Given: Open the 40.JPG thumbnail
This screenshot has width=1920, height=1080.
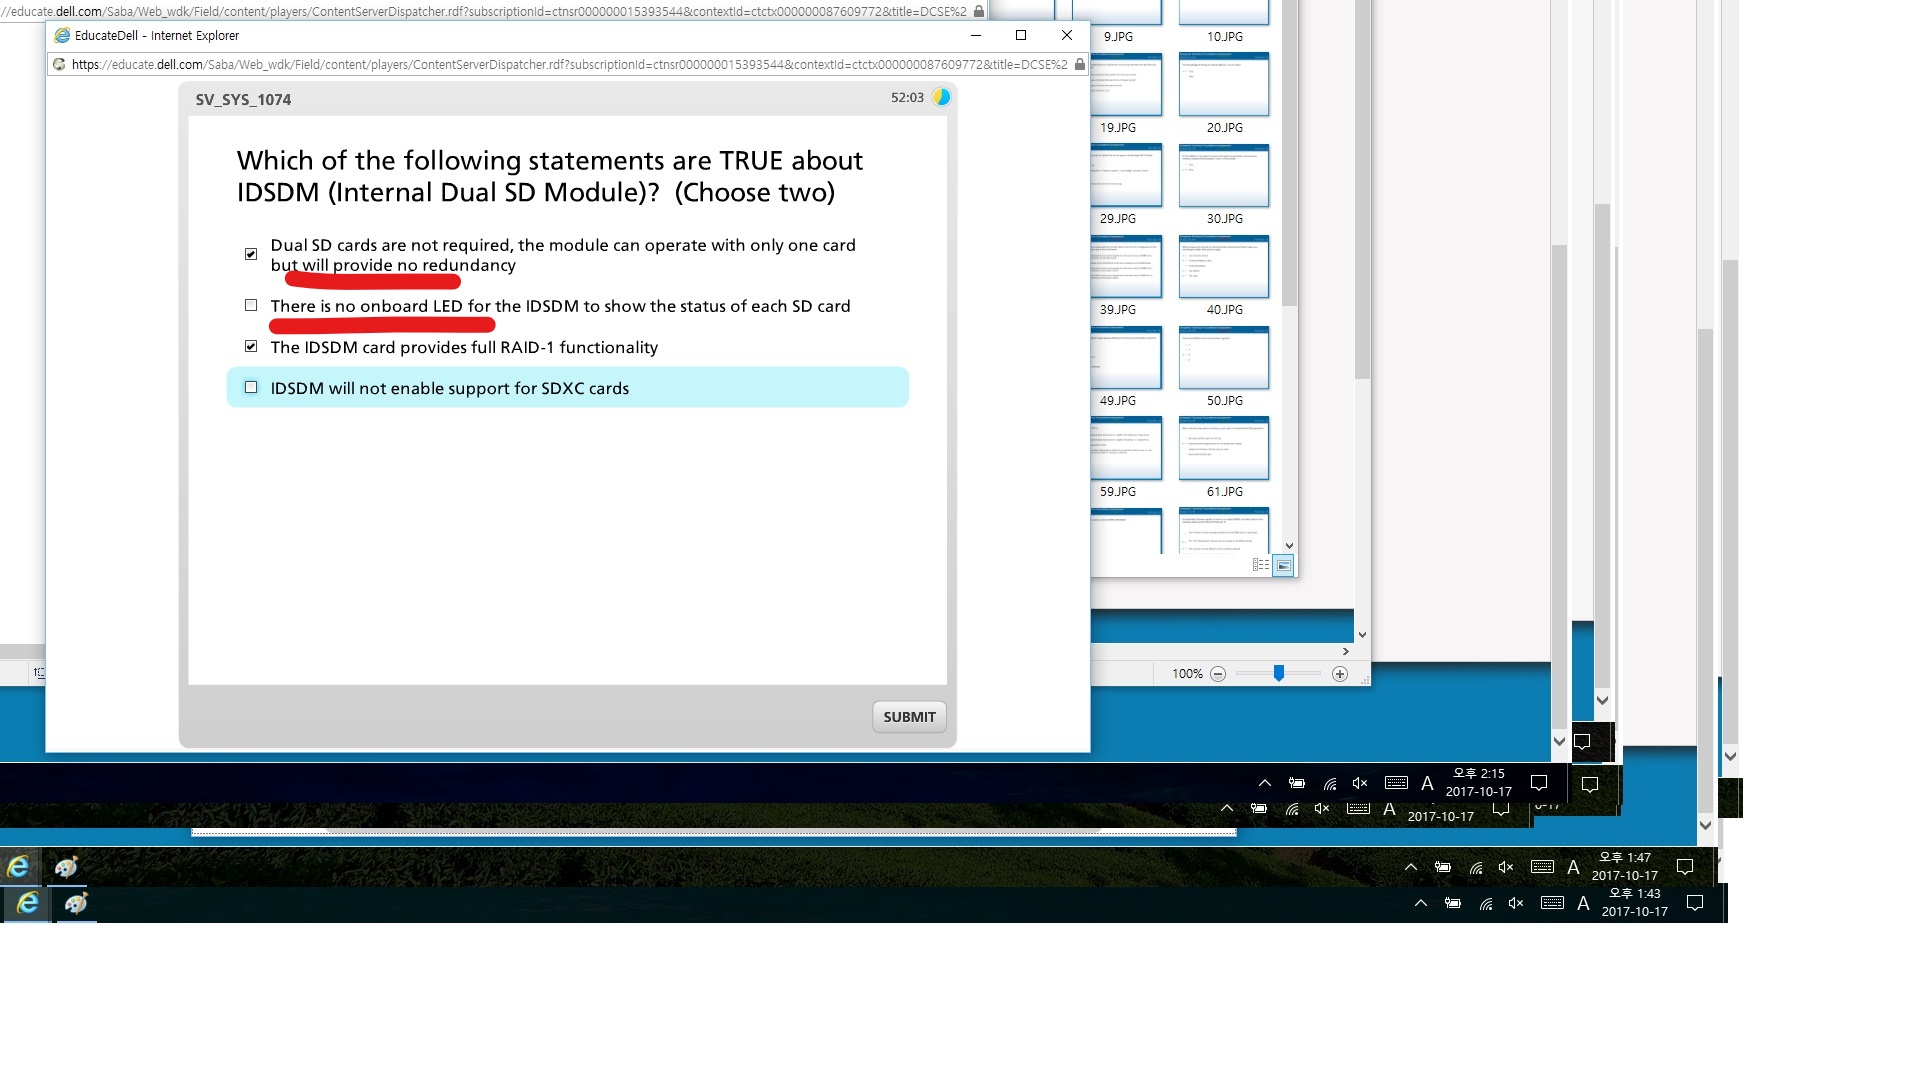Looking at the screenshot, I should 1223,267.
